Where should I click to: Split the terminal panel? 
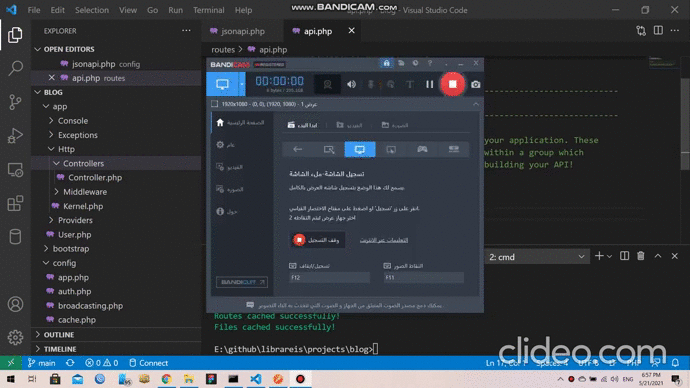pos(624,256)
